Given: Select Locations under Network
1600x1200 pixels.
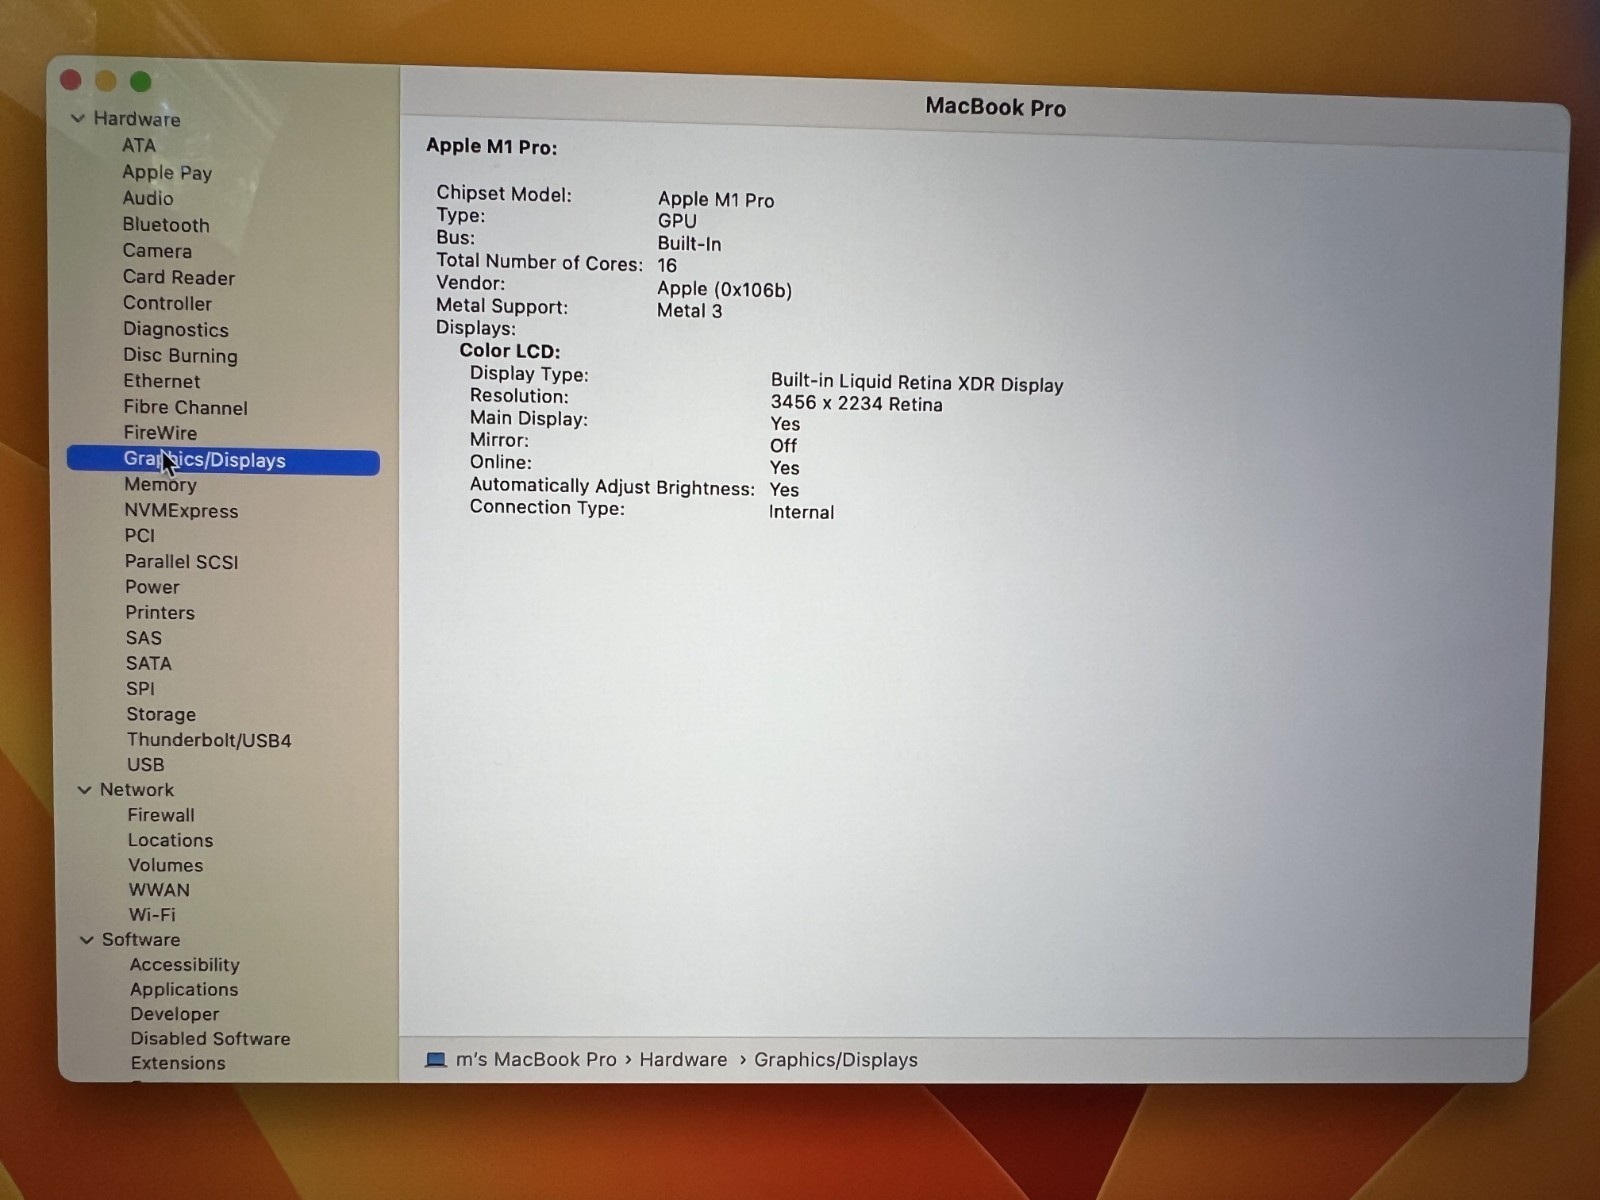Looking at the screenshot, I should click(170, 841).
